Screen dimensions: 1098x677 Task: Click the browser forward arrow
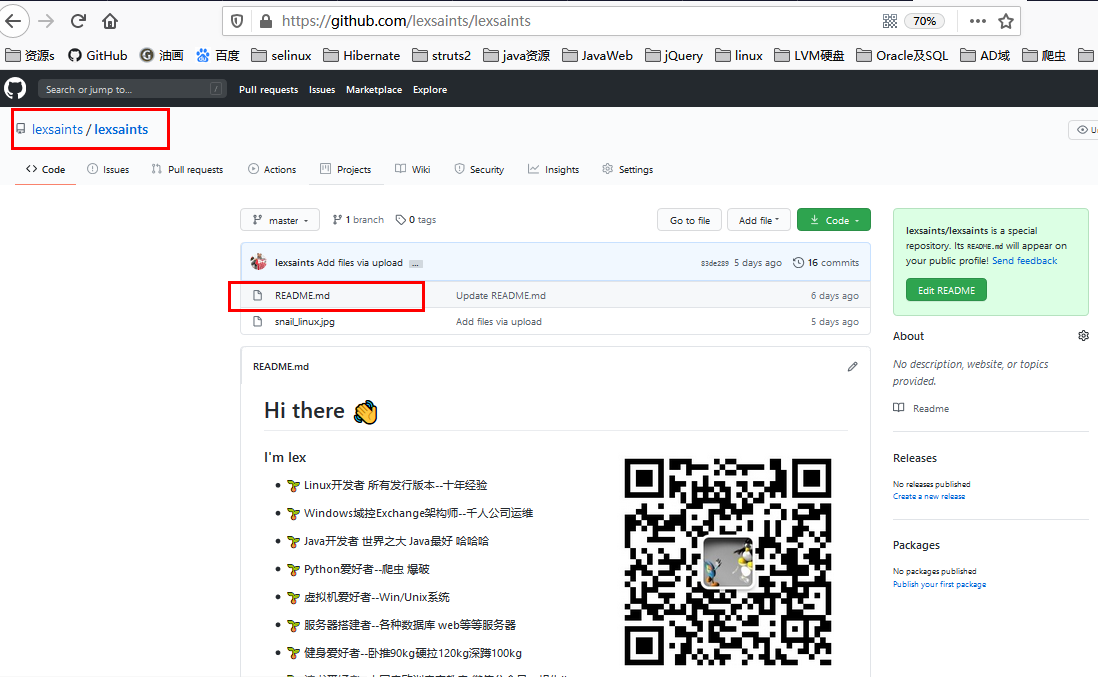coord(46,21)
